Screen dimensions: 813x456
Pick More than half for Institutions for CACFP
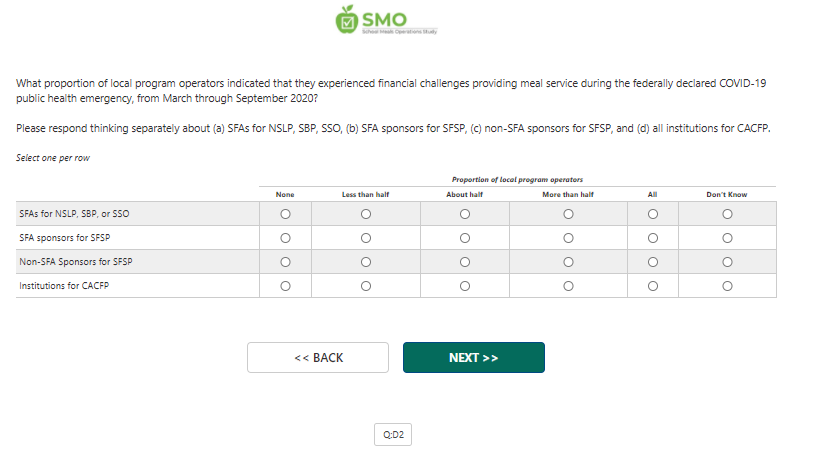568,286
